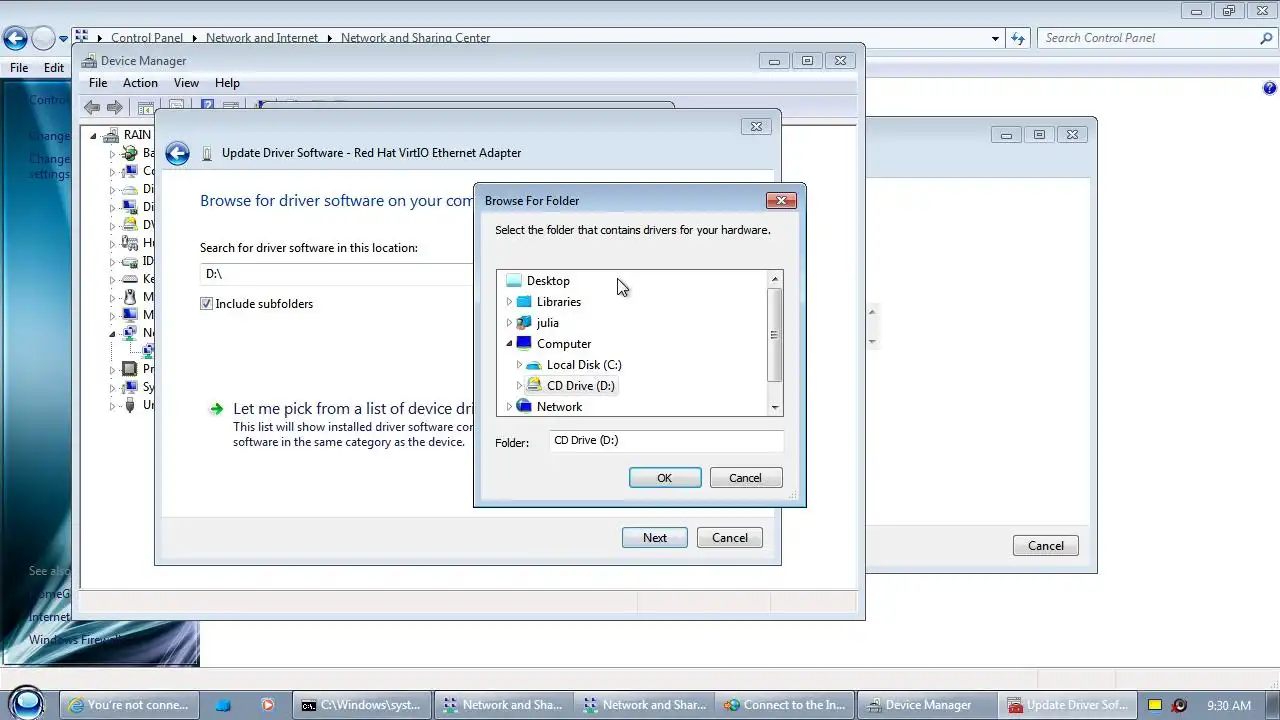Select the Libraries folder icon
The height and width of the screenshot is (720, 1280).
pos(524,302)
